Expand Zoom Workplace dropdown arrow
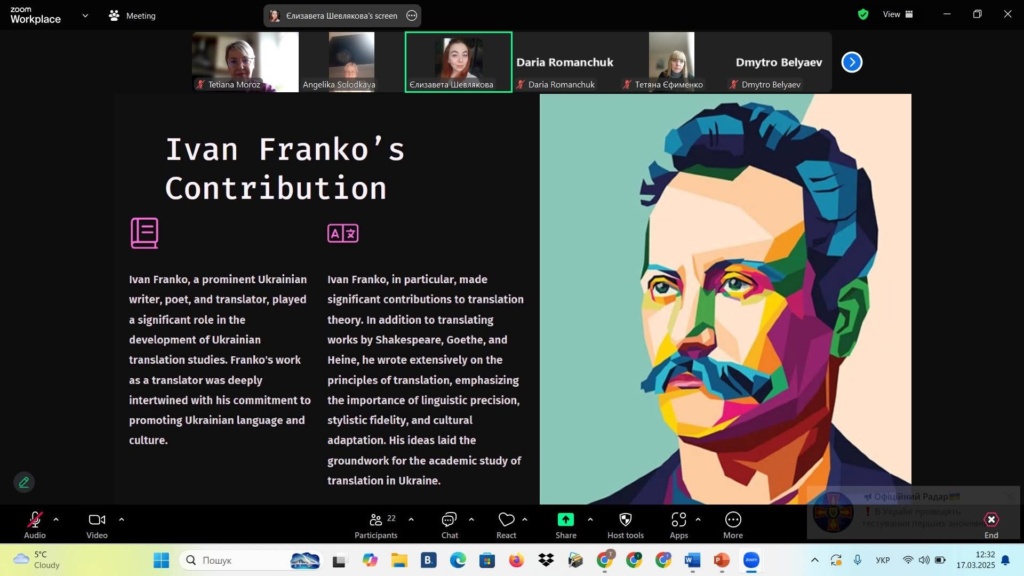 pyautogui.click(x=85, y=16)
